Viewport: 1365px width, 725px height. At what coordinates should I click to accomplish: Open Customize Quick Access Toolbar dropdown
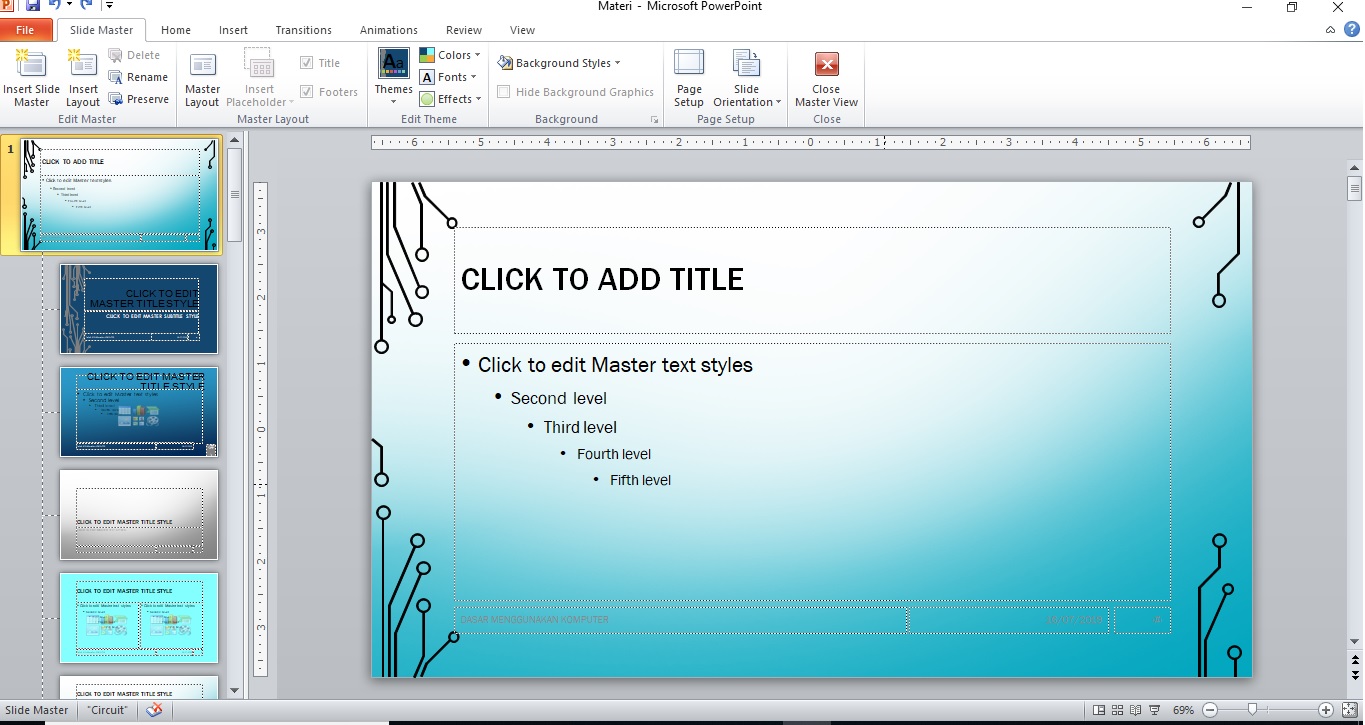(109, 6)
